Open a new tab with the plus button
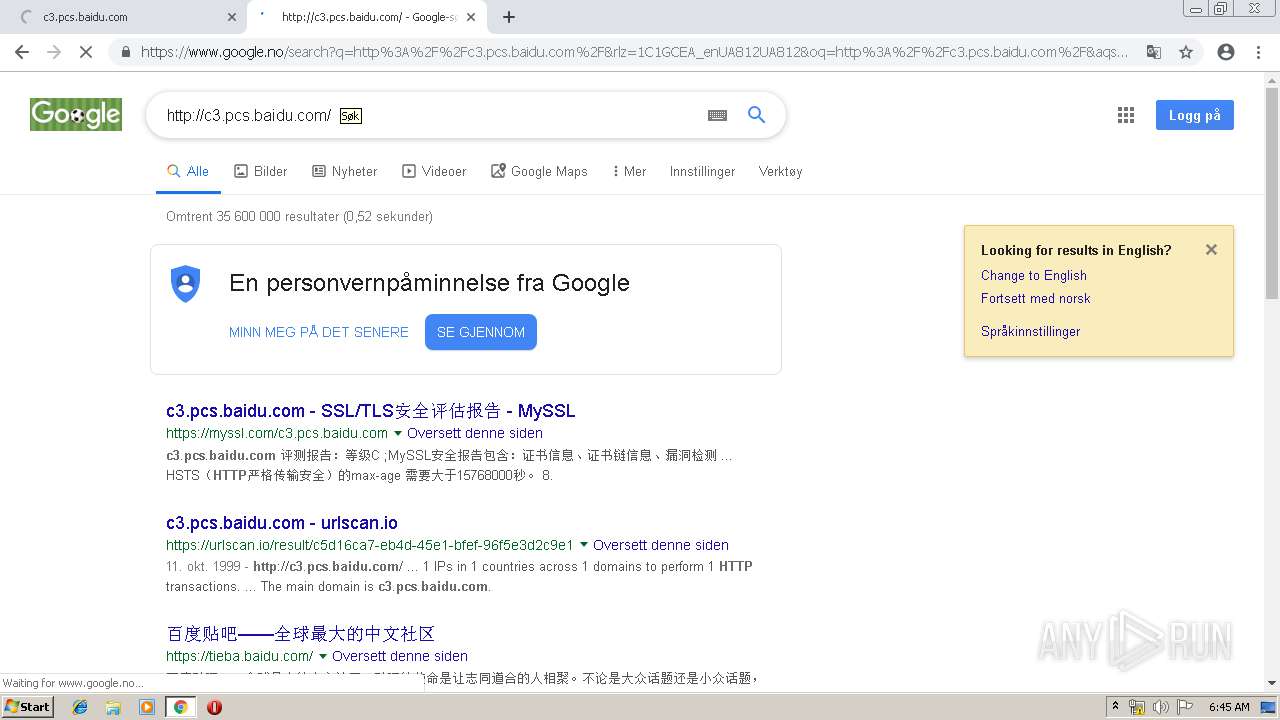Viewport: 1280px width, 720px height. point(509,17)
